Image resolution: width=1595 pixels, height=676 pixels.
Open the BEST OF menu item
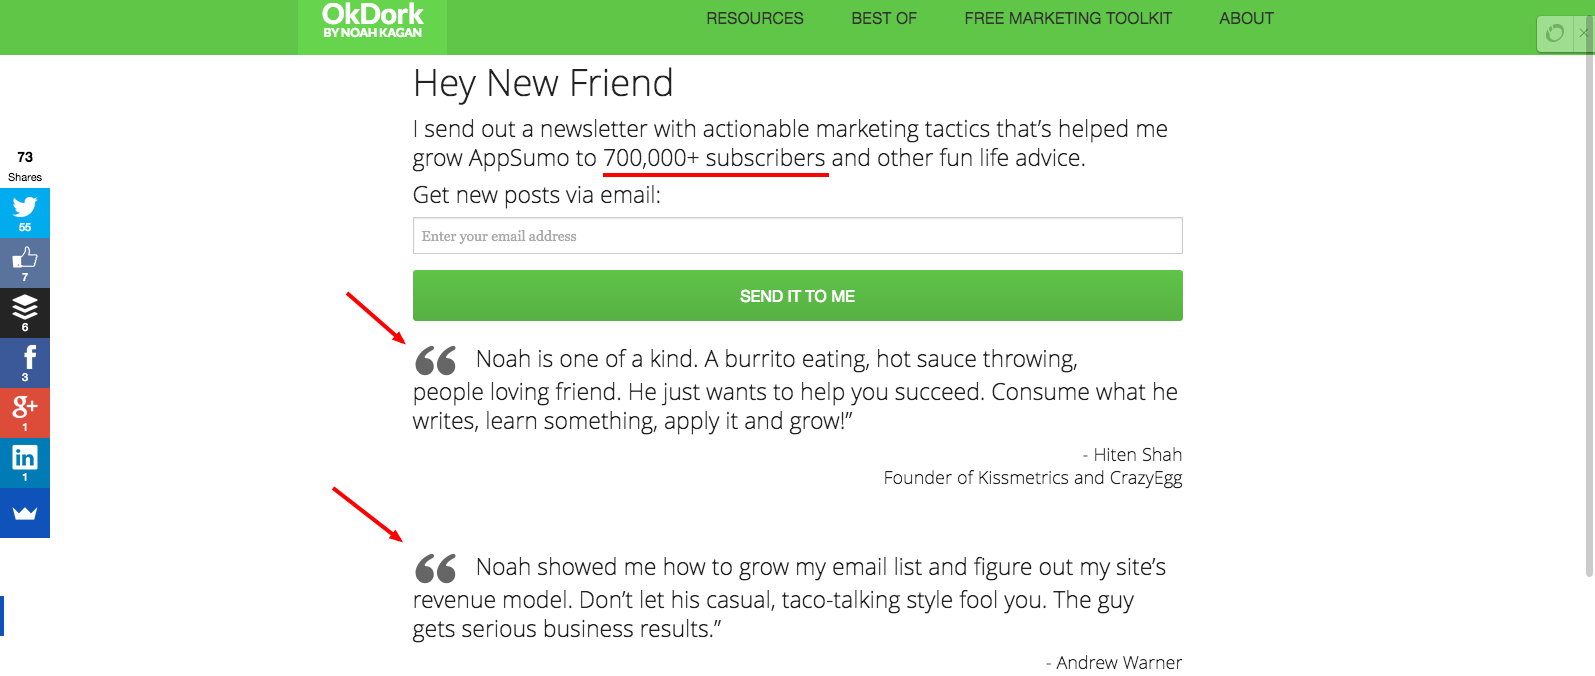click(884, 18)
